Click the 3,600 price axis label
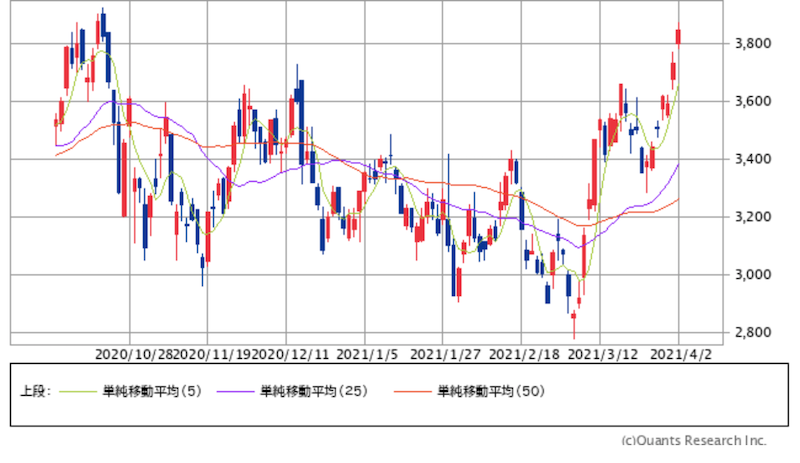The height and width of the screenshot is (463, 800). pos(753,101)
